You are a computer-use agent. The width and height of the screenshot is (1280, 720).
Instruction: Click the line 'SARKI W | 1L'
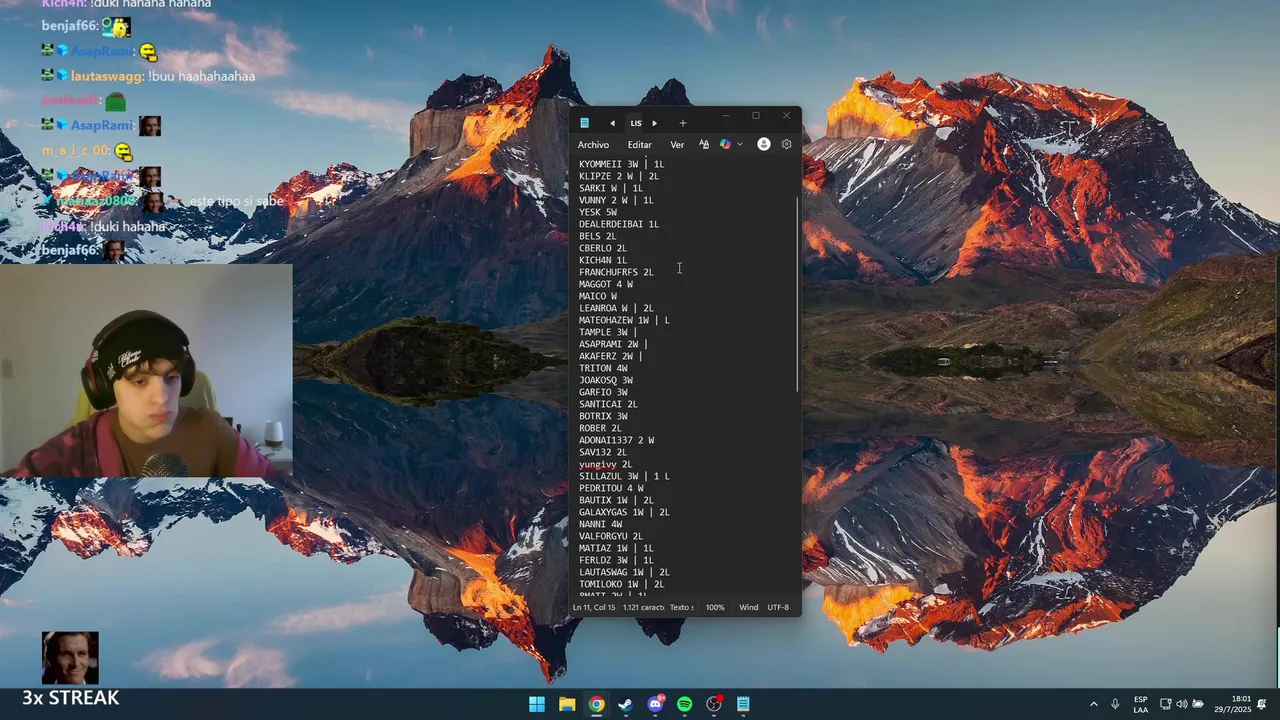[611, 188]
